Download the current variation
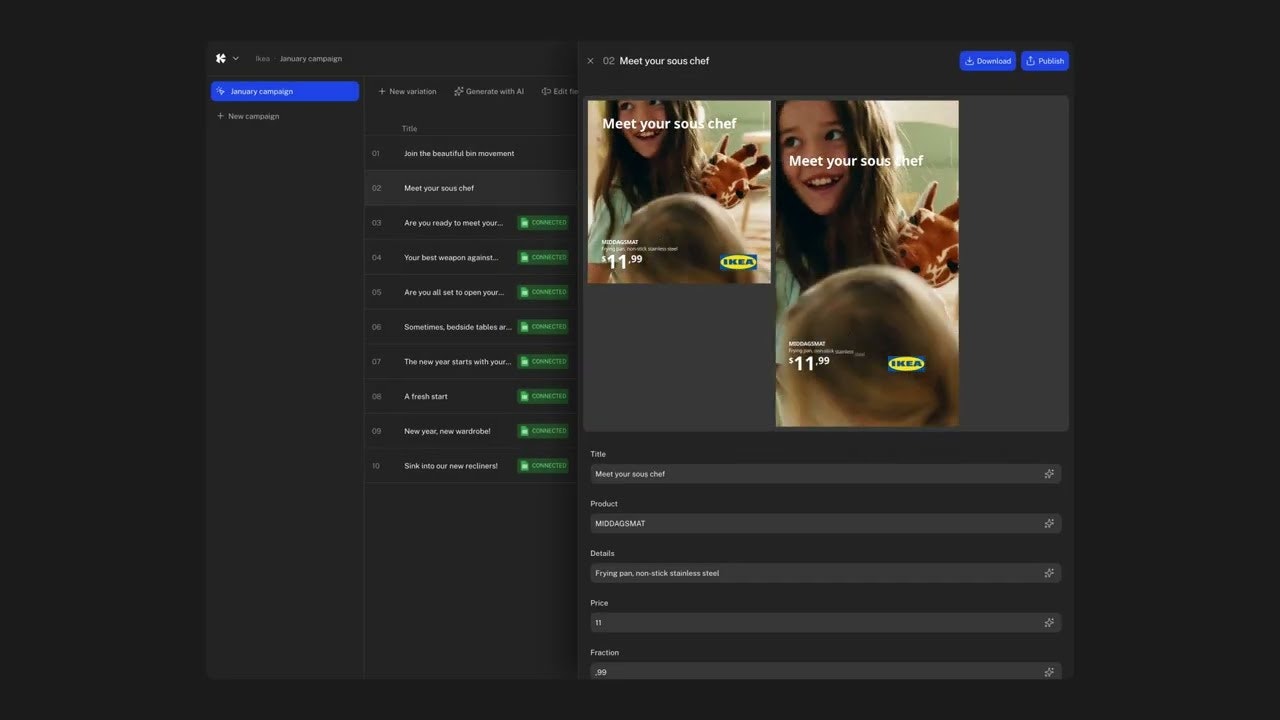 987,61
